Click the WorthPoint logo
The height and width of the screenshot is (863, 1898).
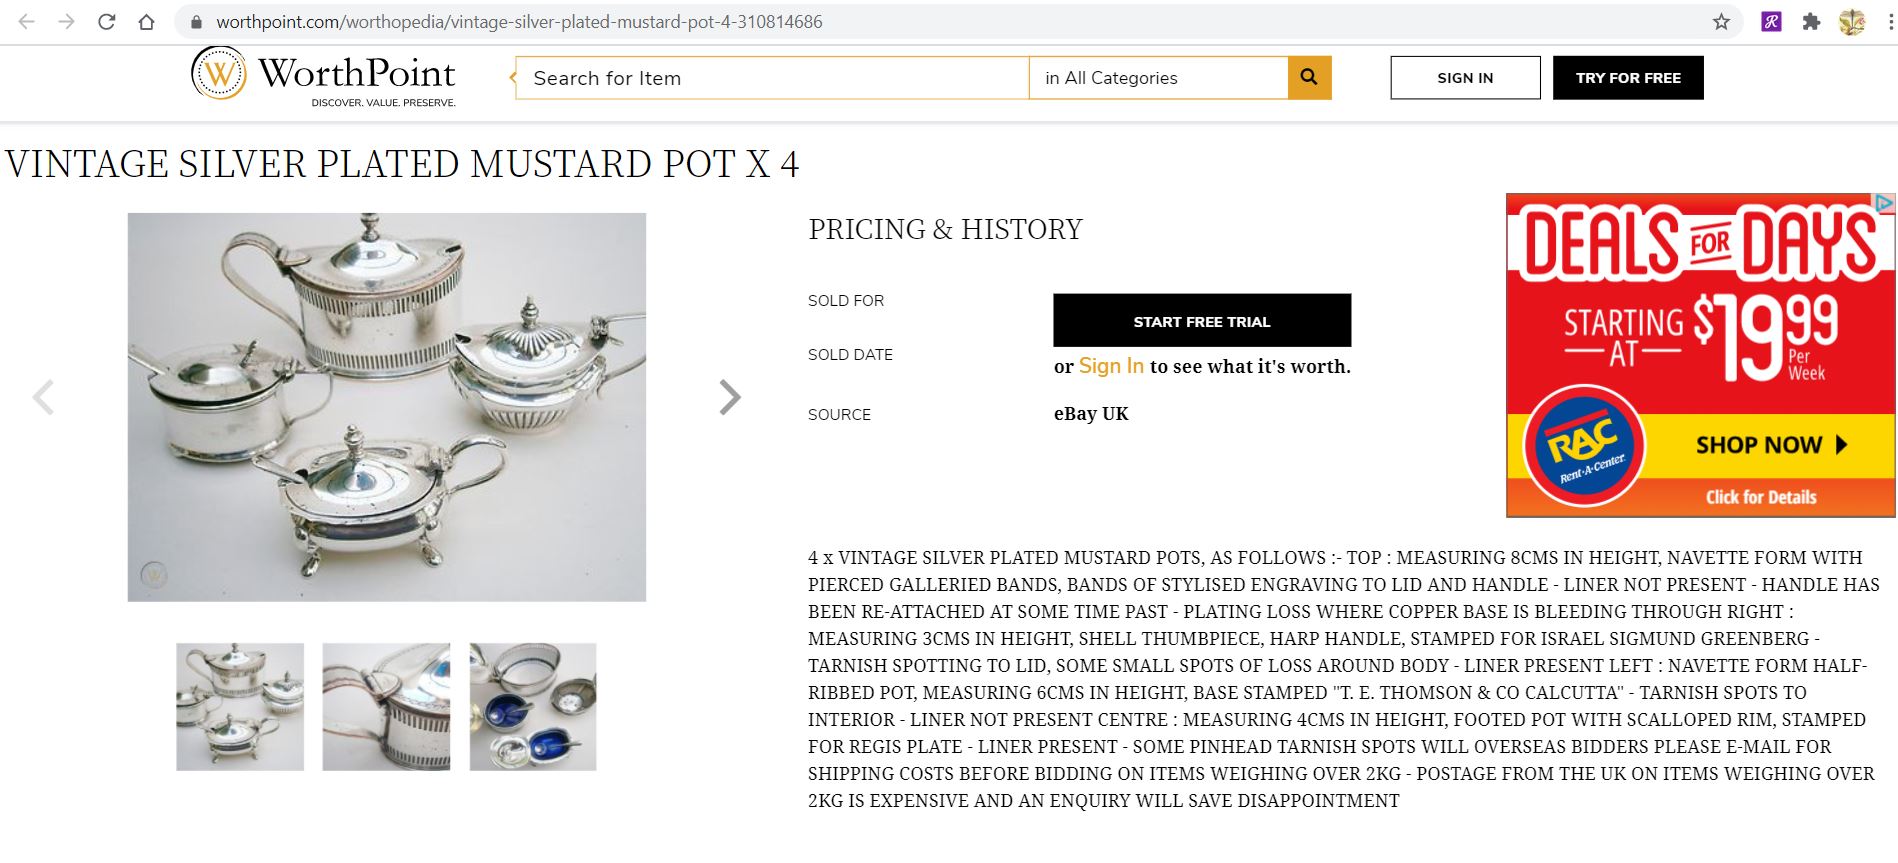pos(324,76)
